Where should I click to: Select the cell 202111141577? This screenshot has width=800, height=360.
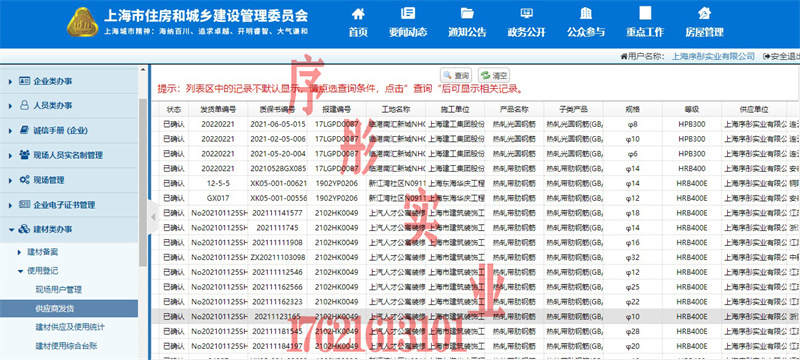(x=278, y=213)
